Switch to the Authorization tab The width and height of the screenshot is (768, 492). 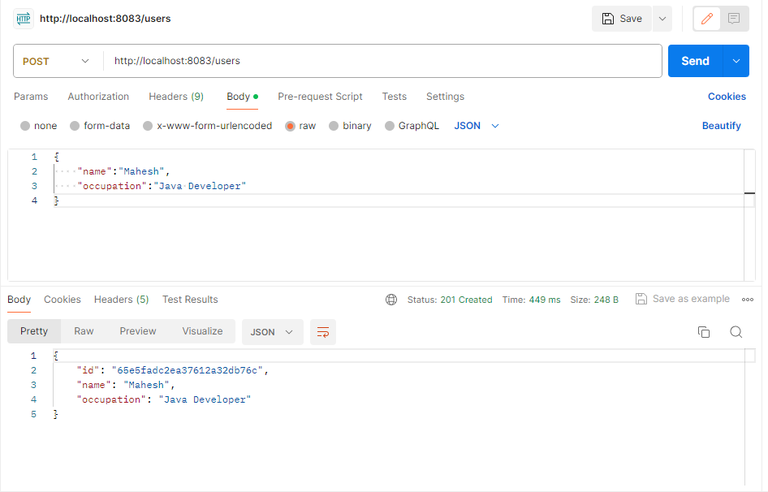(98, 97)
